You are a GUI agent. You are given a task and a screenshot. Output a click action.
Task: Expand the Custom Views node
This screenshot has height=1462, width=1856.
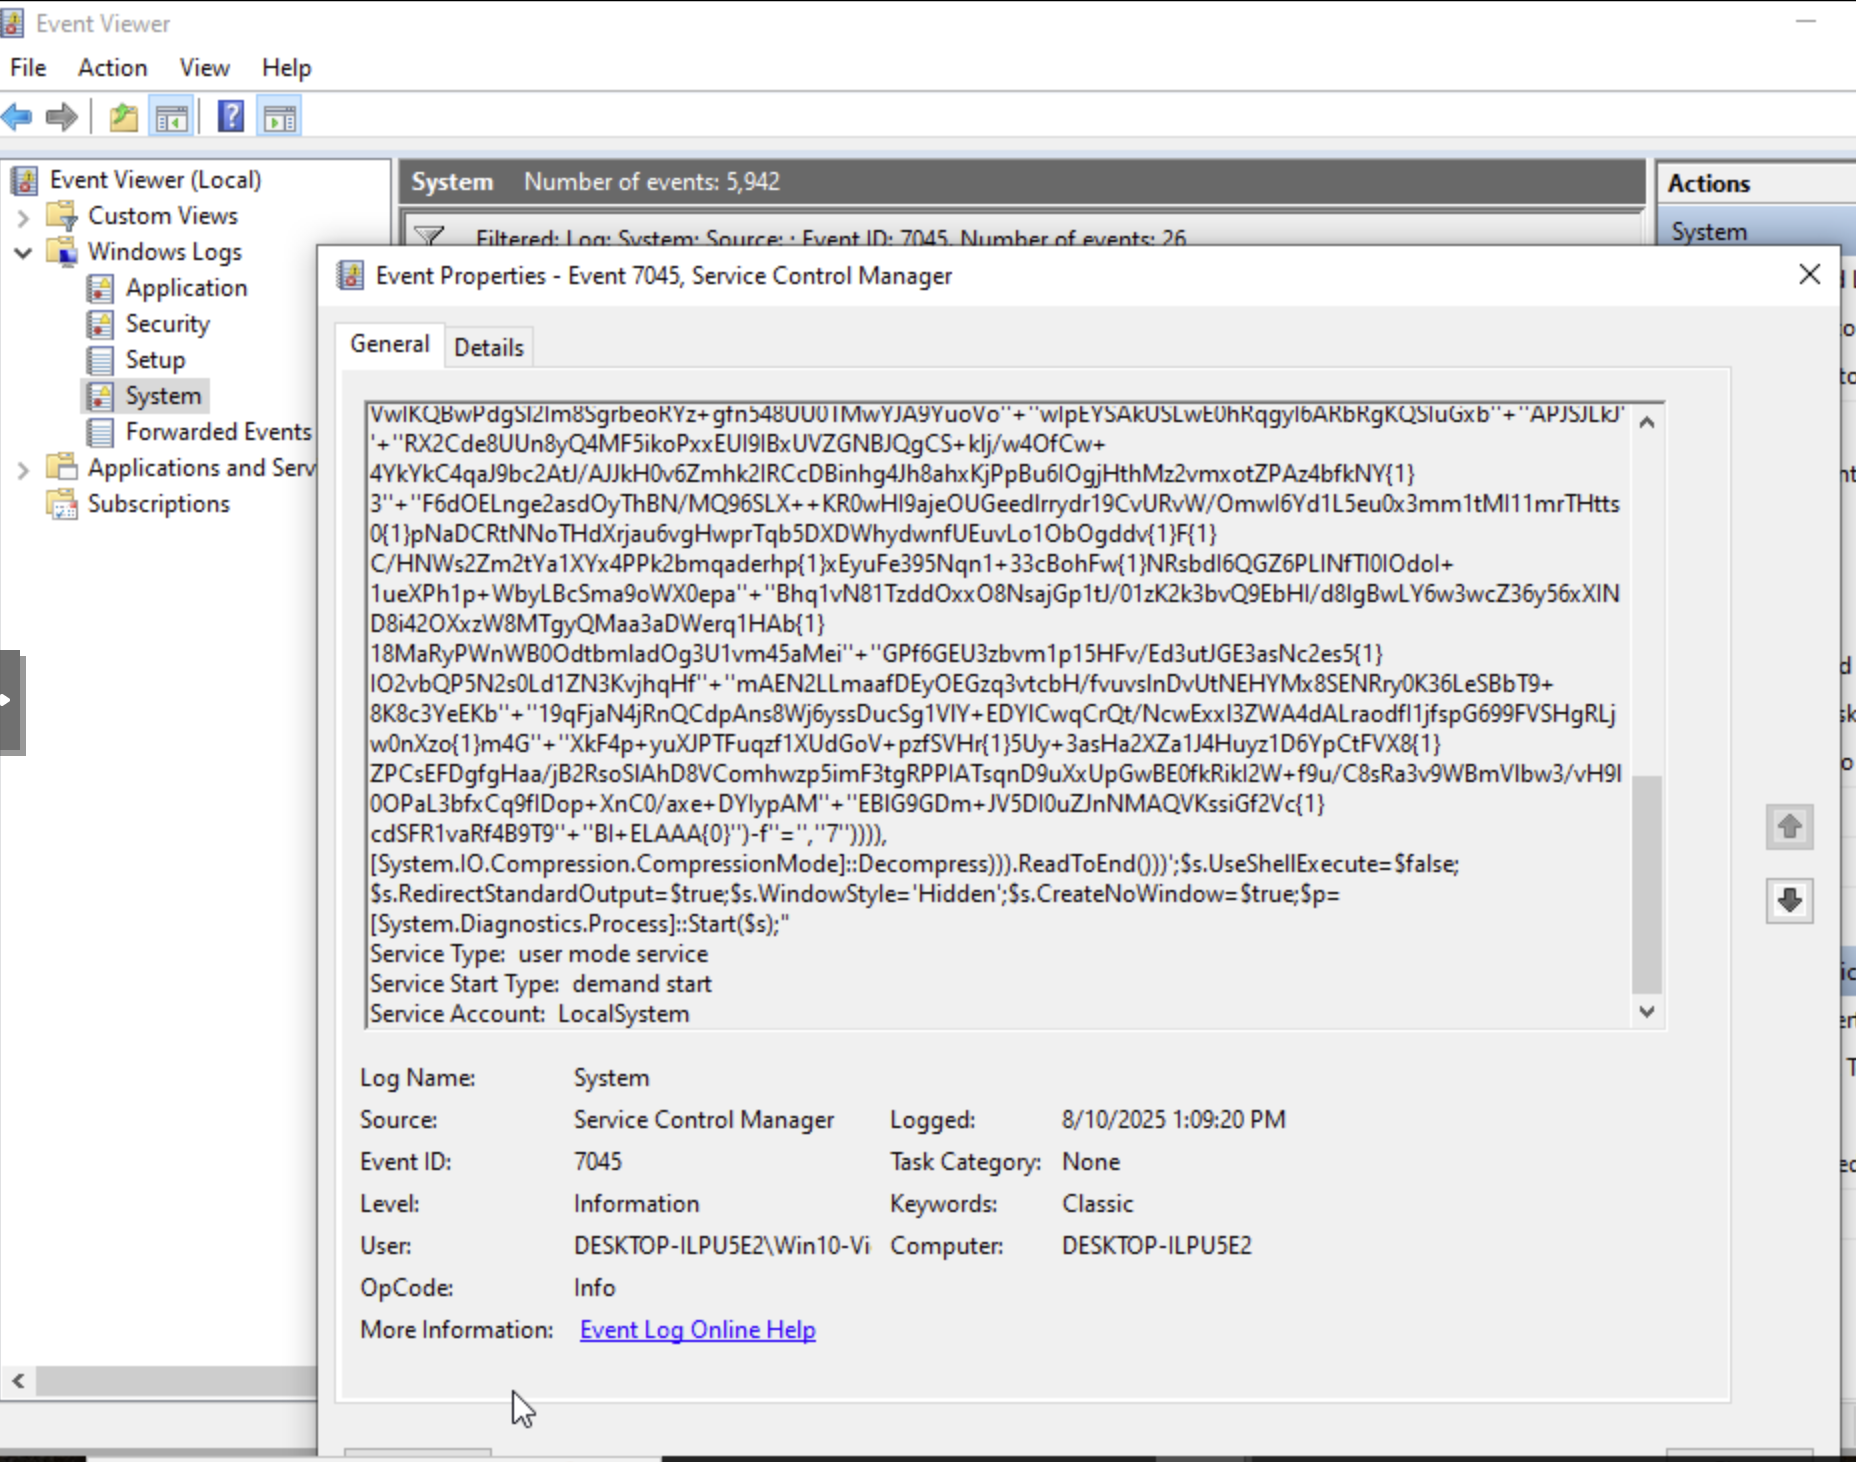coord(23,217)
